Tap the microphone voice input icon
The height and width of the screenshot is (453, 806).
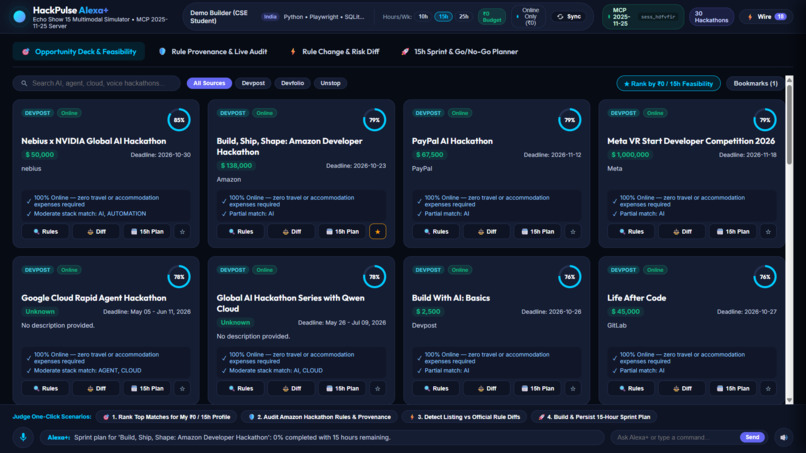(x=23, y=437)
